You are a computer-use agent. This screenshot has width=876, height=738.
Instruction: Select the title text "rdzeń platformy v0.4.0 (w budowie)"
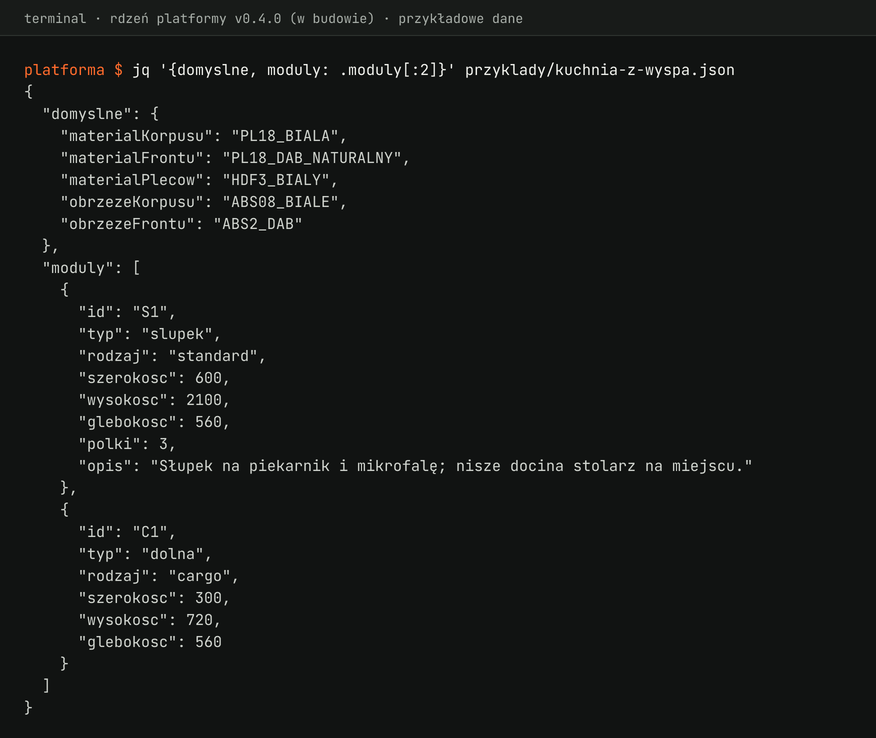[x=242, y=18]
